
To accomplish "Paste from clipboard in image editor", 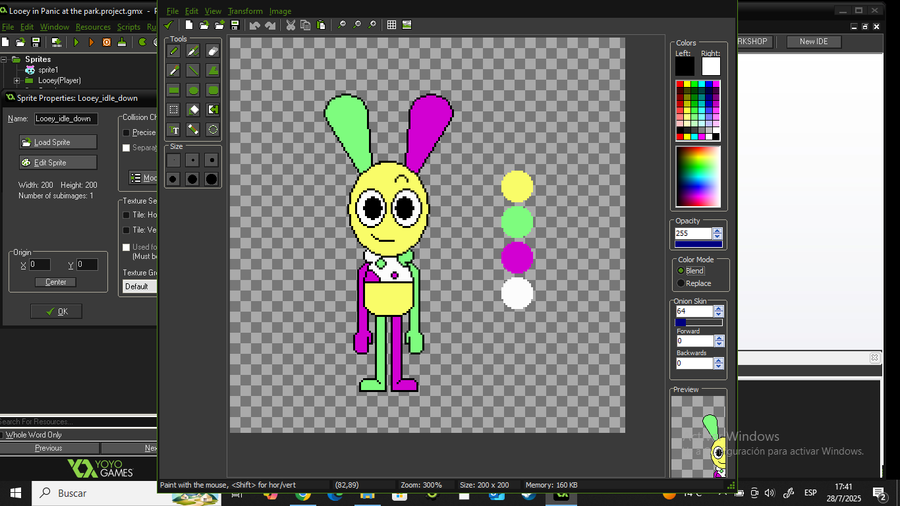I will click(321, 25).
